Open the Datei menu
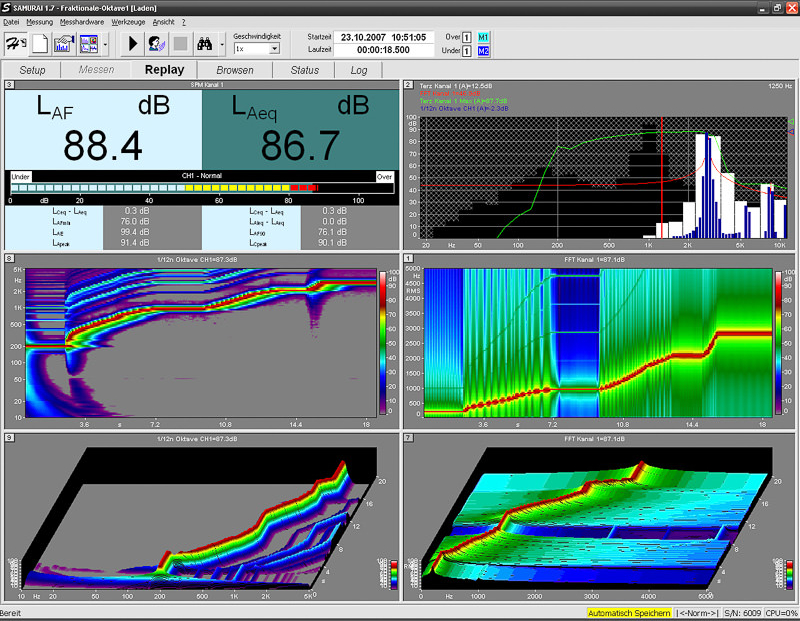Image resolution: width=800 pixels, height=621 pixels. 11,22
